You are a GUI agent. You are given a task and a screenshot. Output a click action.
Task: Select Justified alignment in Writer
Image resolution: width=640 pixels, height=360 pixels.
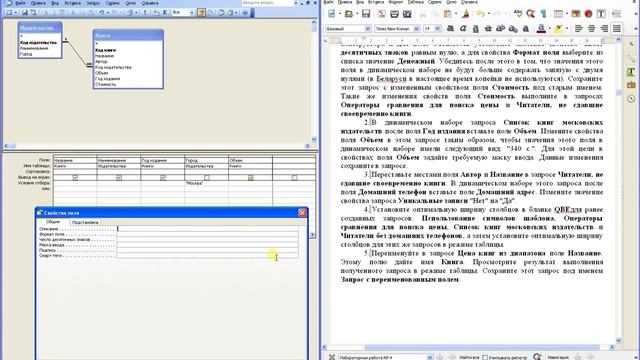click(x=617, y=29)
